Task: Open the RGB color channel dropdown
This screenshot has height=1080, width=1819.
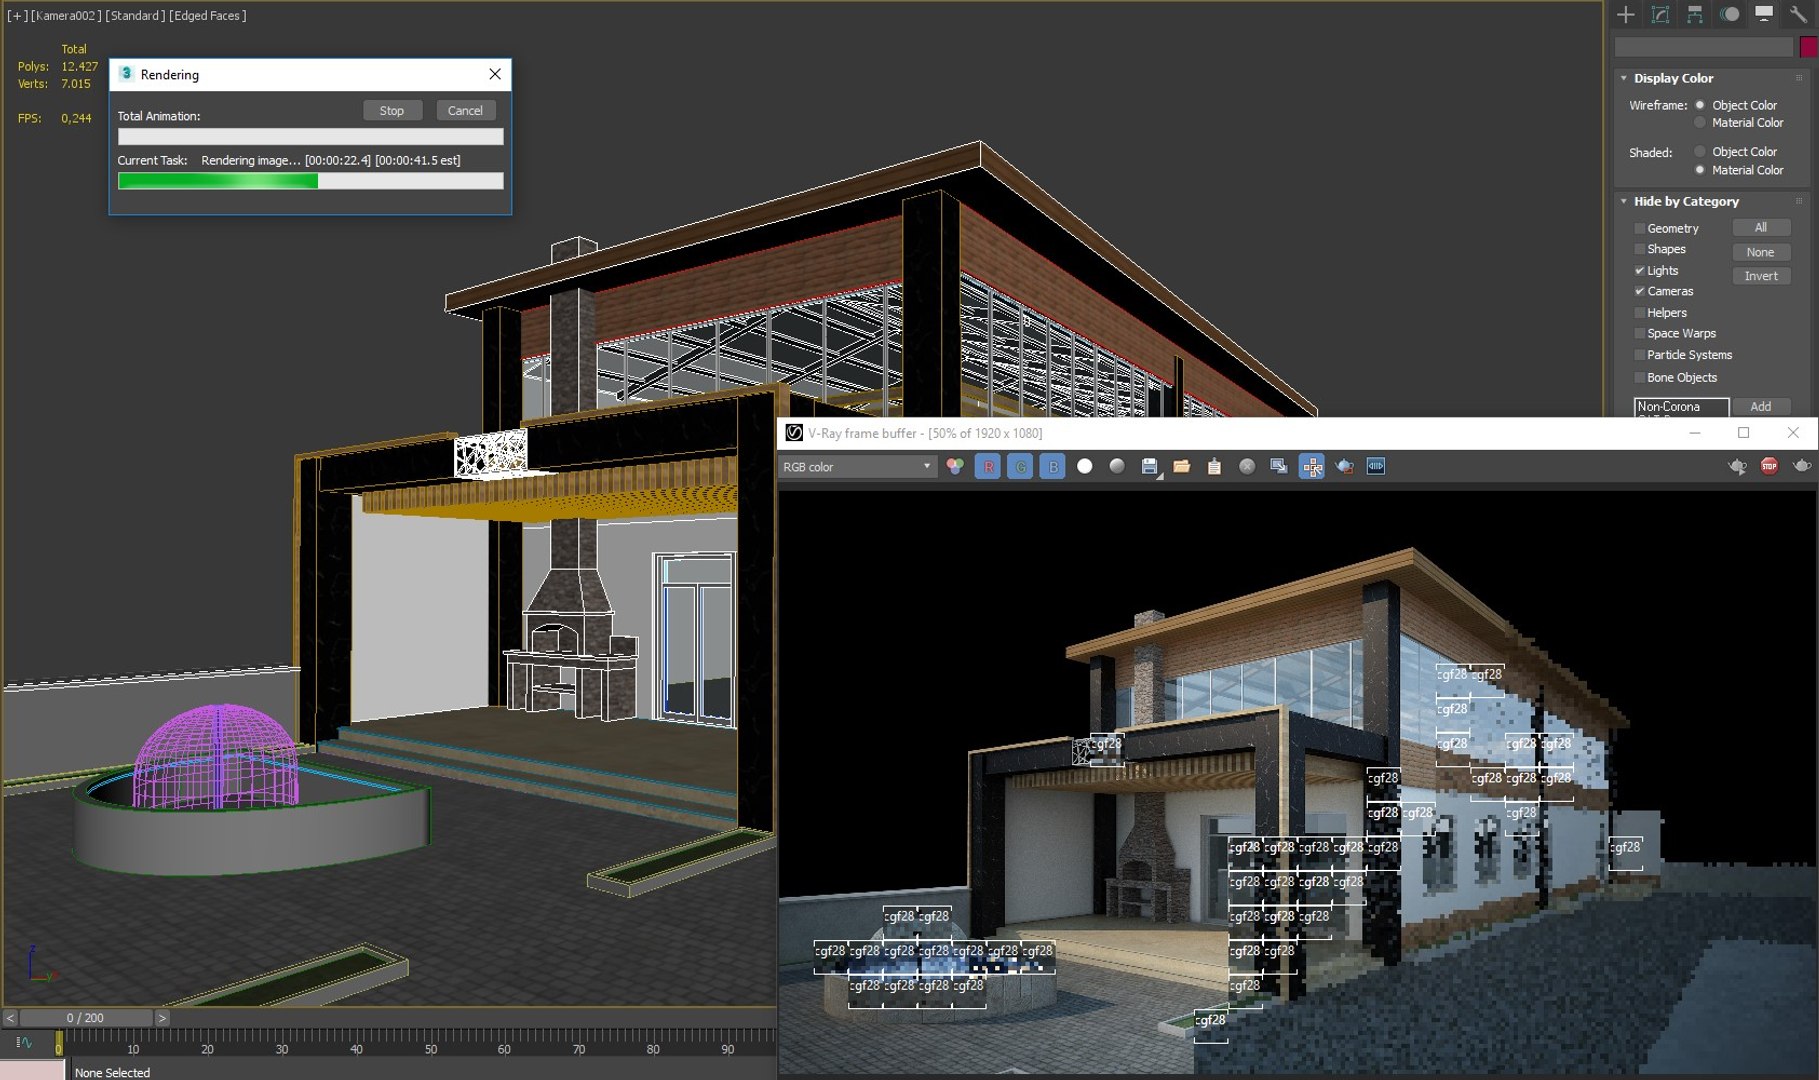Action: [x=858, y=467]
